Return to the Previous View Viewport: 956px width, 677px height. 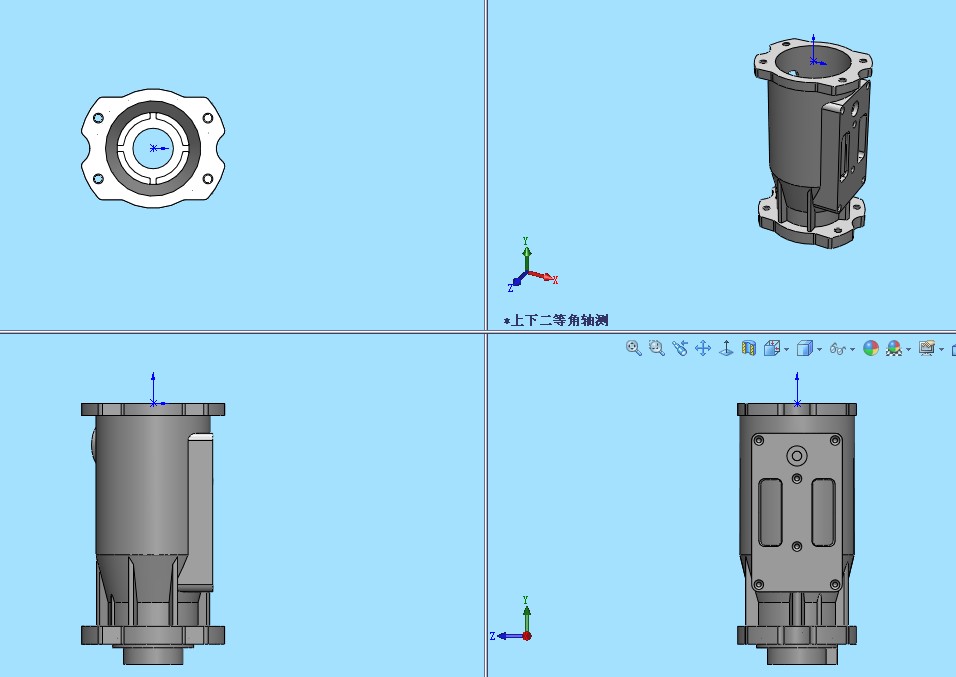point(680,348)
